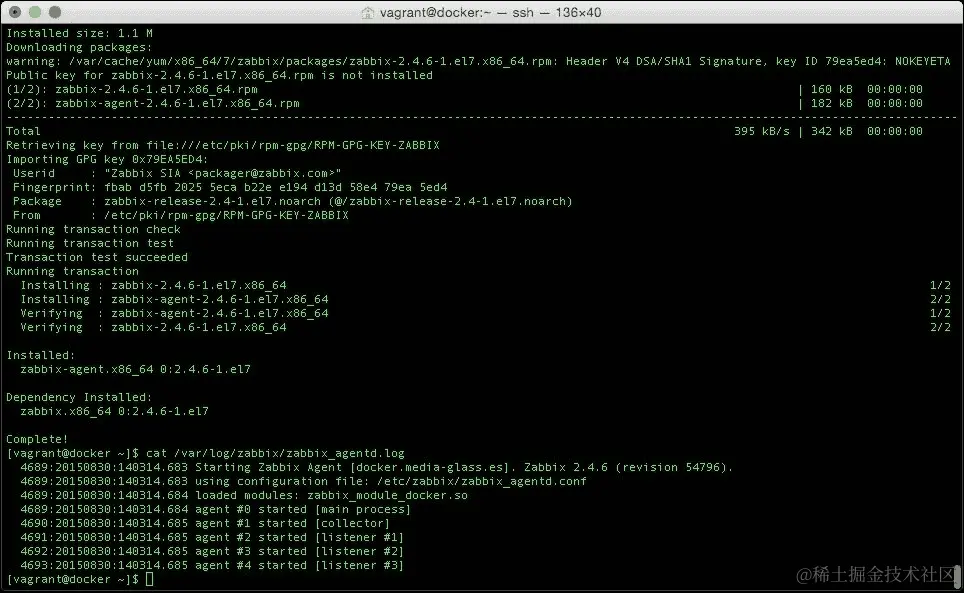Click 'loaded modules: zabbix_module_docker.so' log line
This screenshot has height=593, width=964.
click(x=244, y=495)
